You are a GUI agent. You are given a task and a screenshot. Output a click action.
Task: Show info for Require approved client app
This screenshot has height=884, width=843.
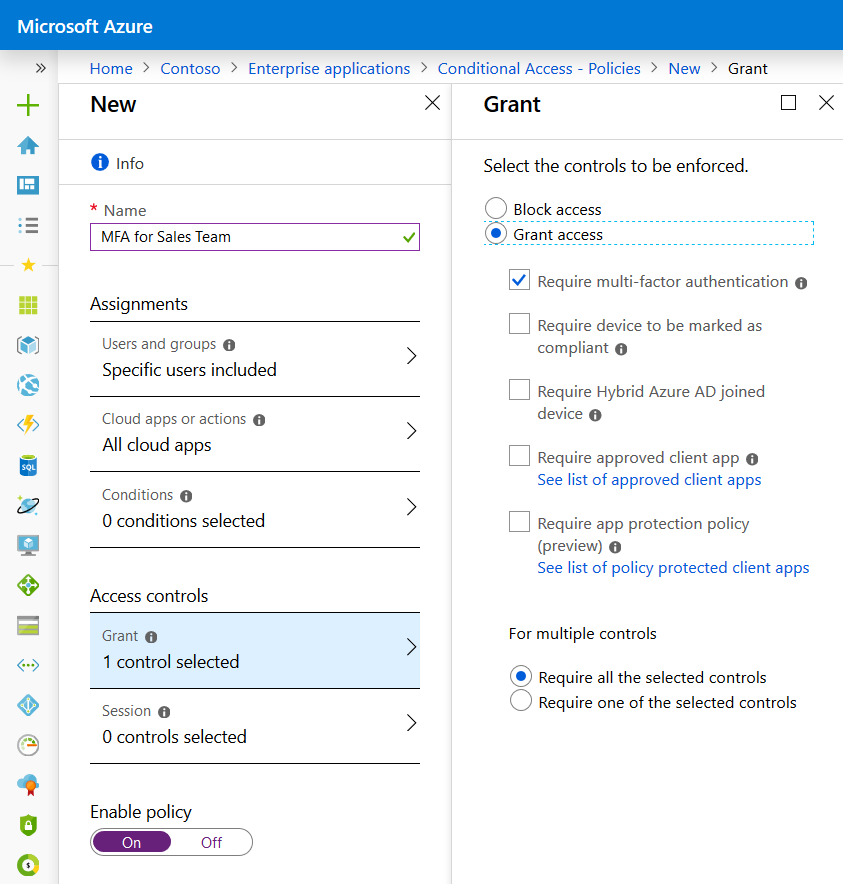[752, 459]
